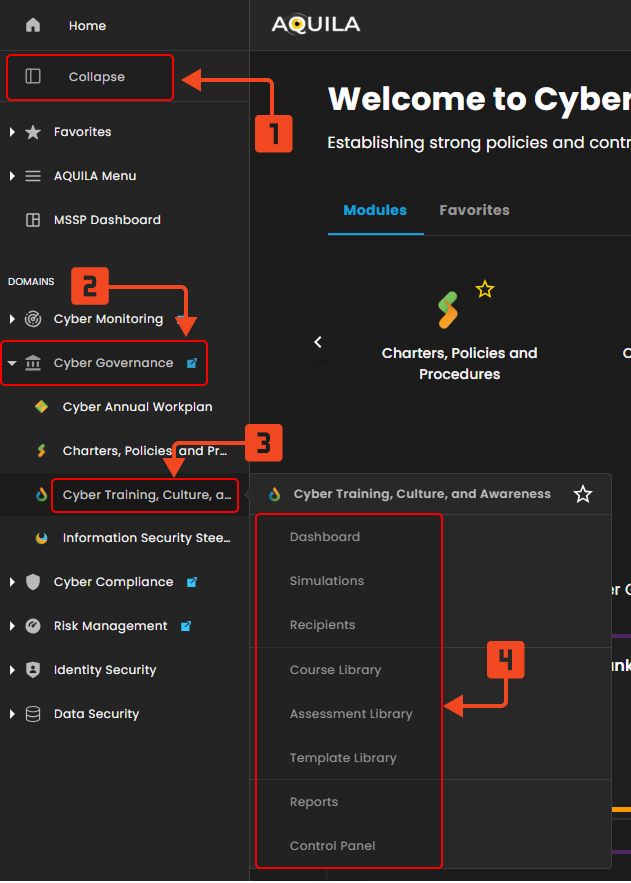Toggle favorite star on Charters, Policies module

click(485, 290)
